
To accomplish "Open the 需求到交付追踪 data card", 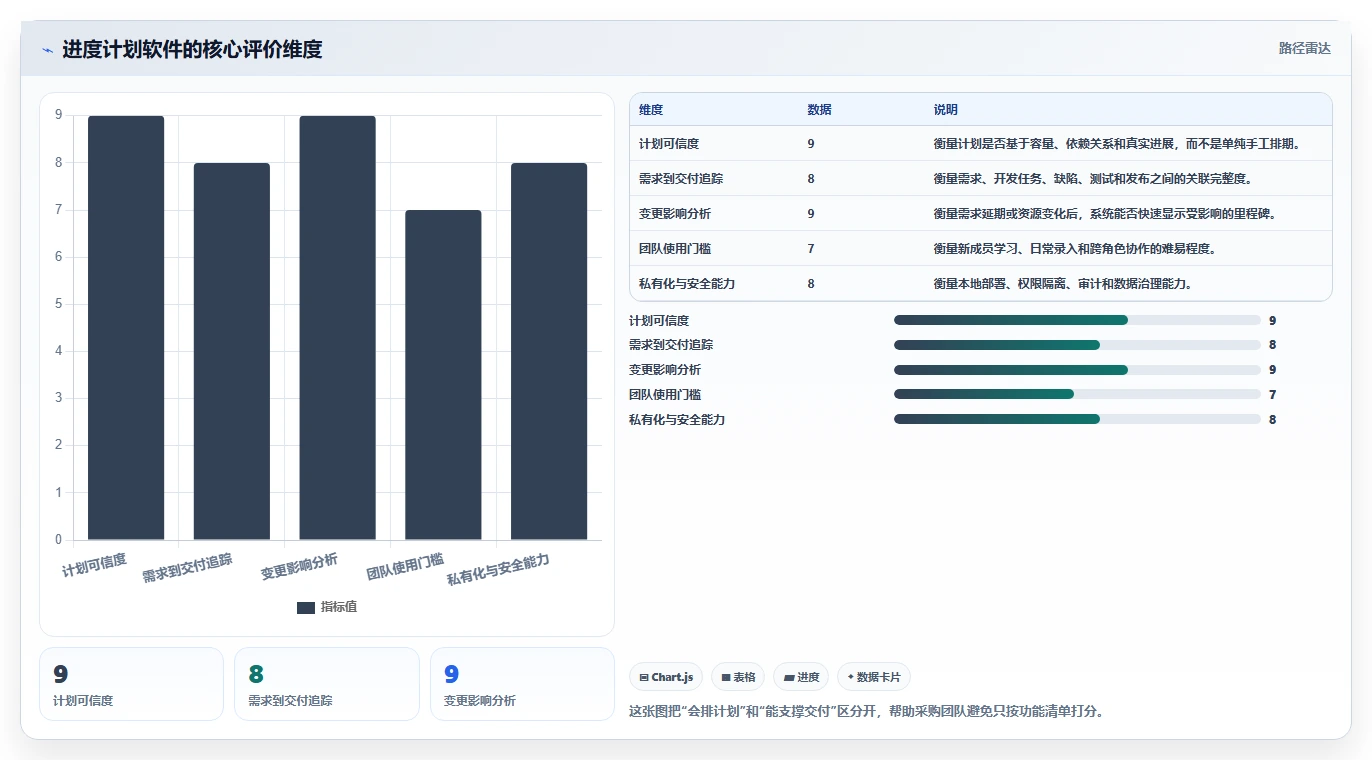I will [x=327, y=684].
